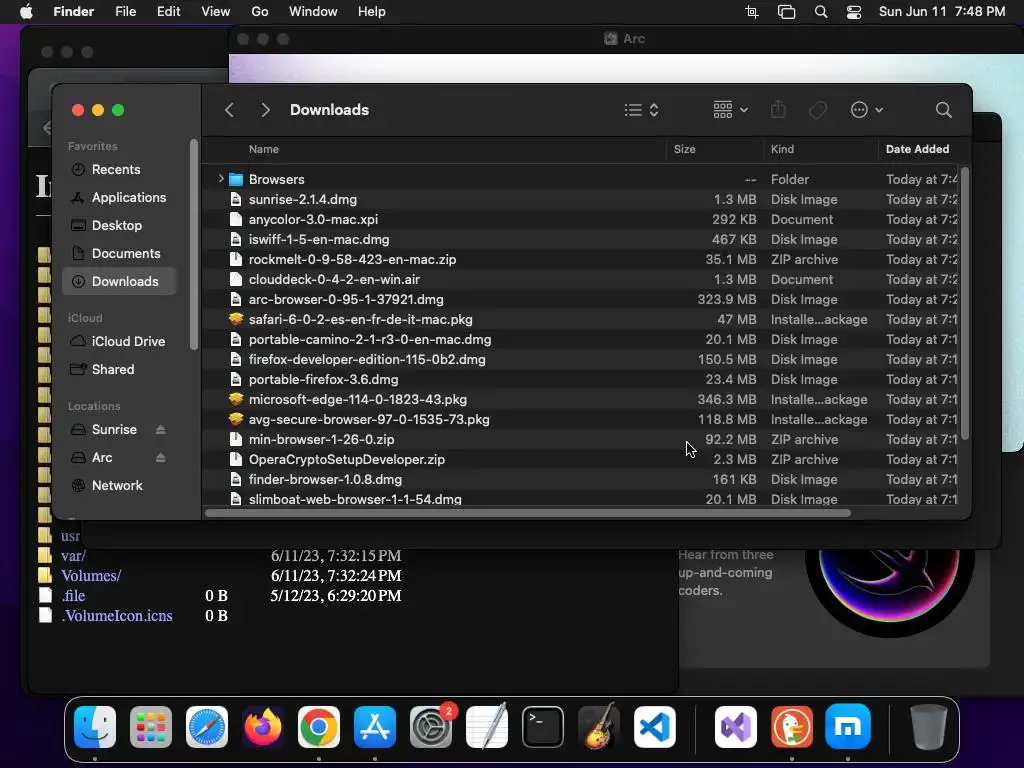Open Terminal from the Dock

543,727
